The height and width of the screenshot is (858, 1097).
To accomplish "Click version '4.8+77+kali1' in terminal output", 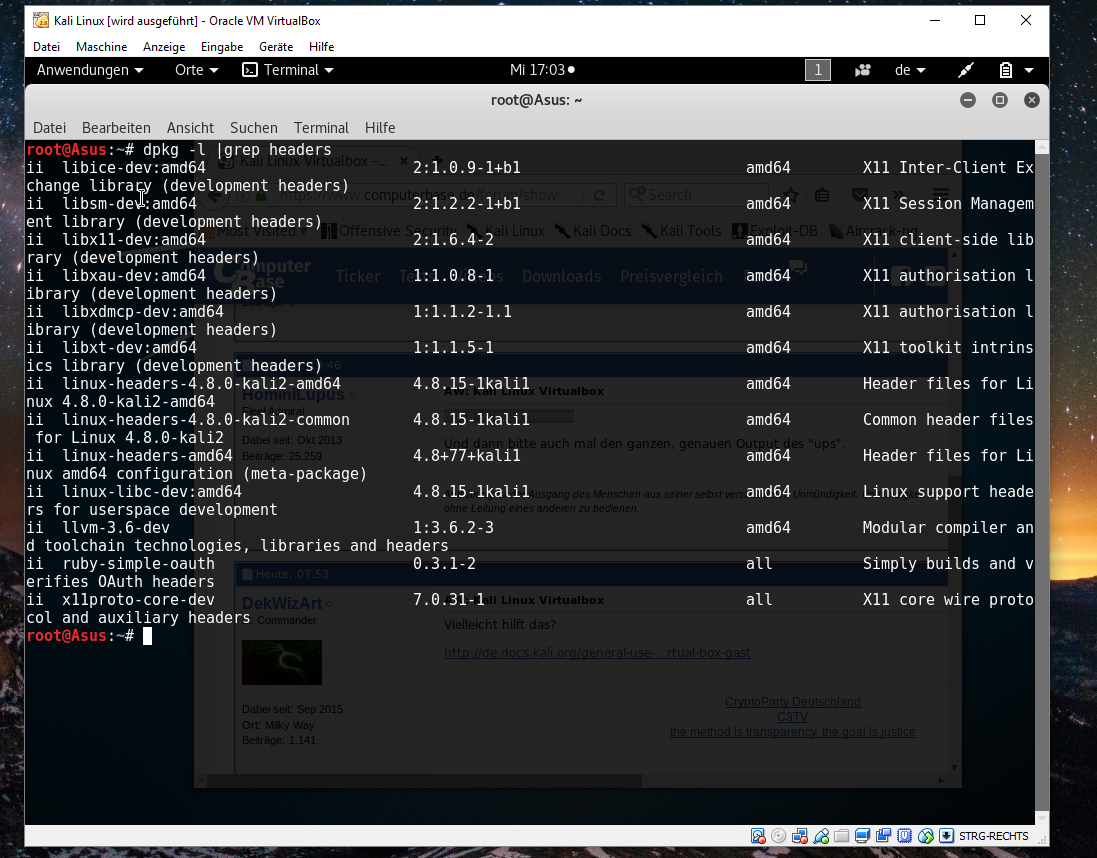I will (x=467, y=456).
